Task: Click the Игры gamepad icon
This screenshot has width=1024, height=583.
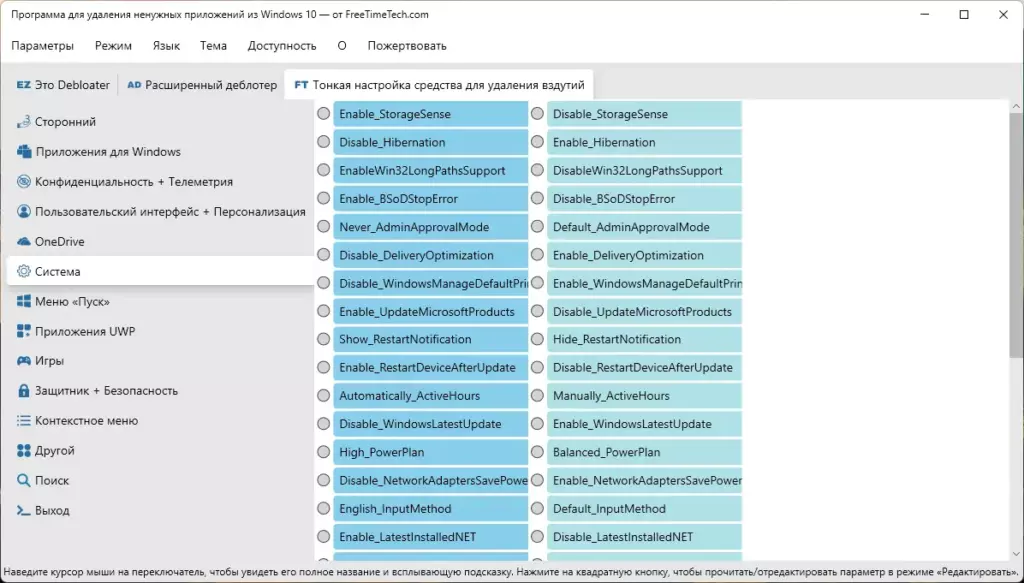Action: pos(24,360)
